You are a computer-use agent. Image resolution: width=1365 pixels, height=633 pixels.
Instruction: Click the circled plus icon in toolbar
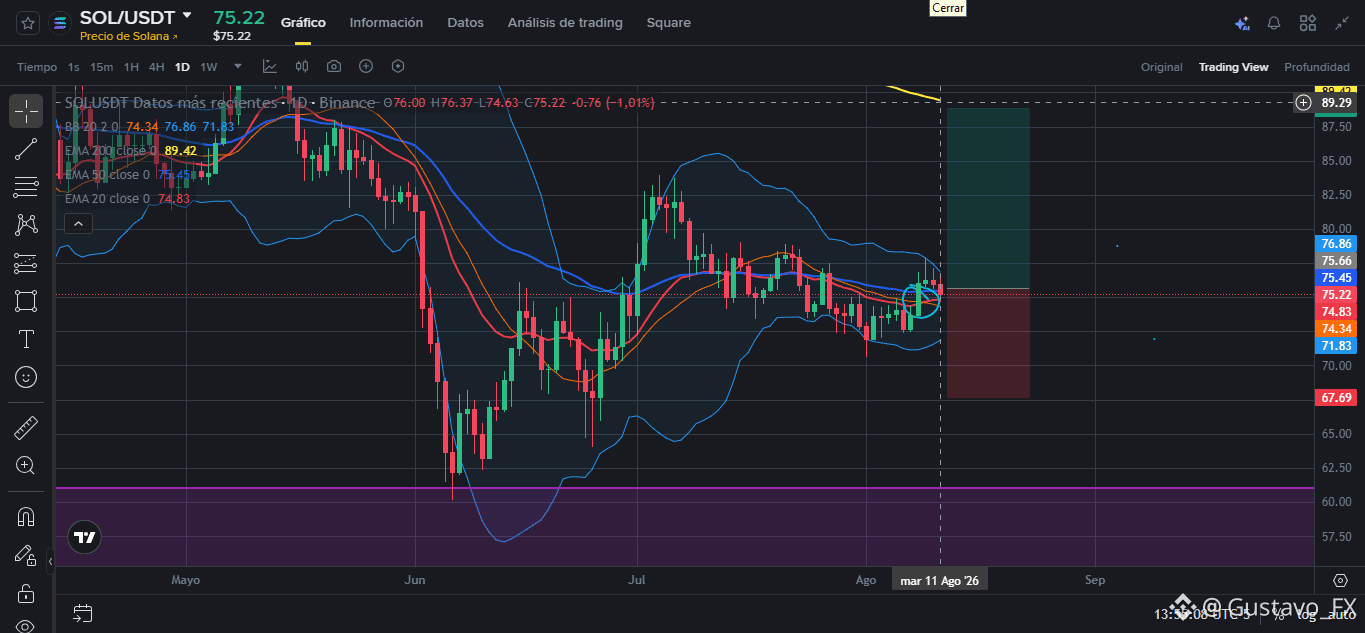coord(366,66)
